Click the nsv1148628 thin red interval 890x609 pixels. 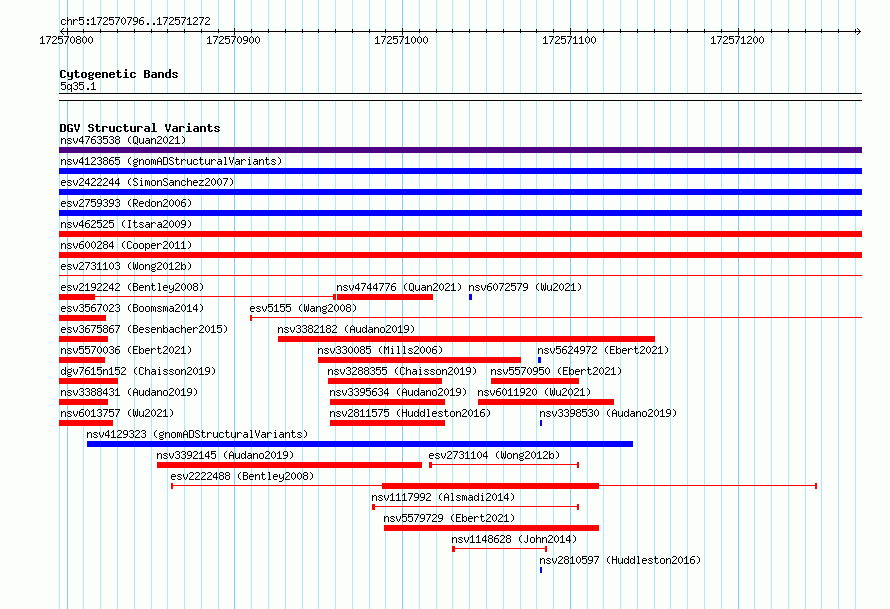[x=499, y=549]
